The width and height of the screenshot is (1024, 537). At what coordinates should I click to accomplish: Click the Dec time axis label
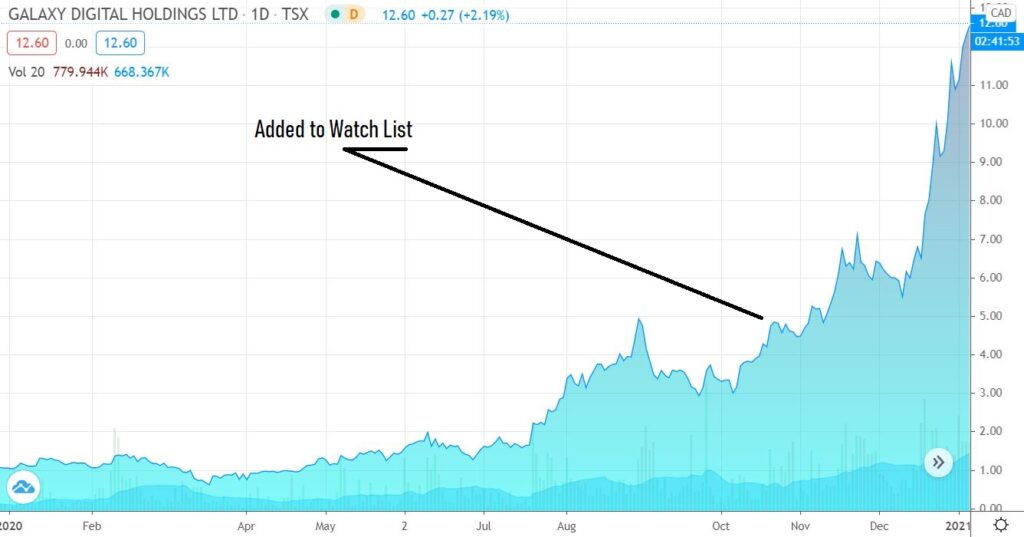tap(879, 526)
